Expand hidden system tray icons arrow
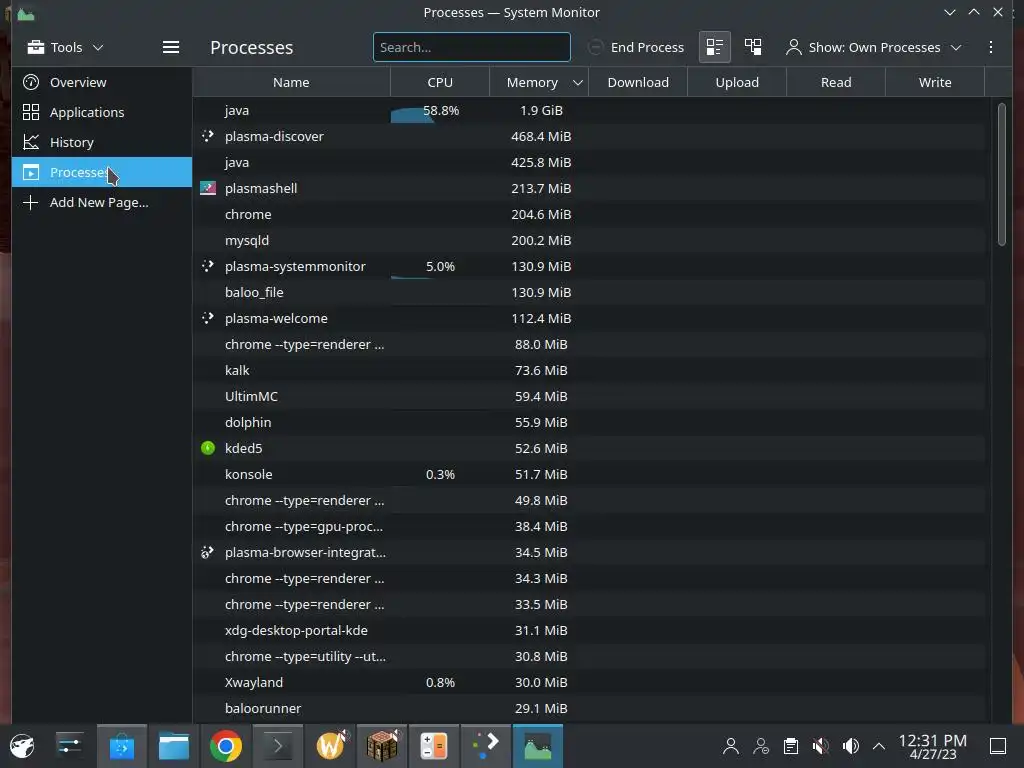Image resolution: width=1024 pixels, height=768 pixels. point(879,746)
